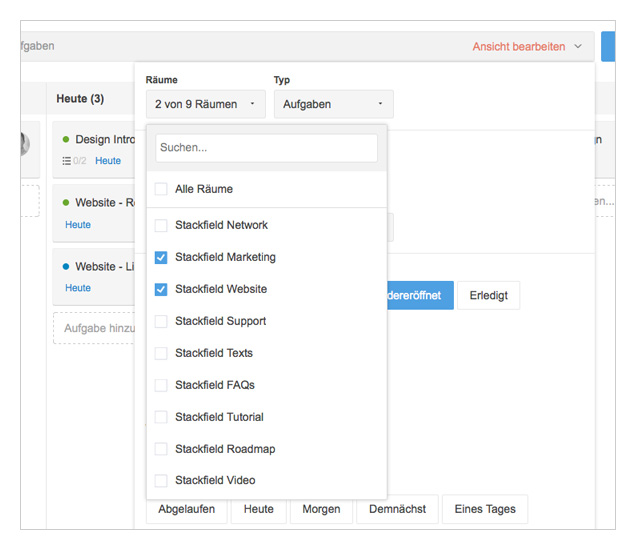
Task: Enable the Stackfield Network room checkbox
Action: (x=161, y=225)
